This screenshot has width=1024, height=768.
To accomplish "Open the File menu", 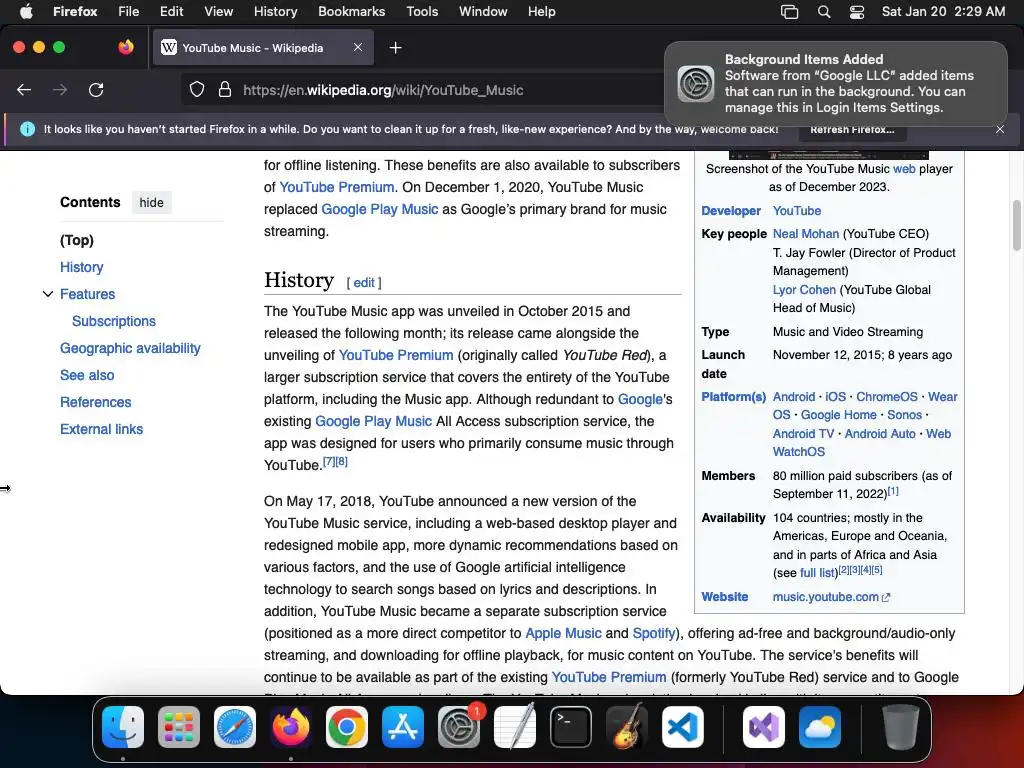I will [129, 11].
